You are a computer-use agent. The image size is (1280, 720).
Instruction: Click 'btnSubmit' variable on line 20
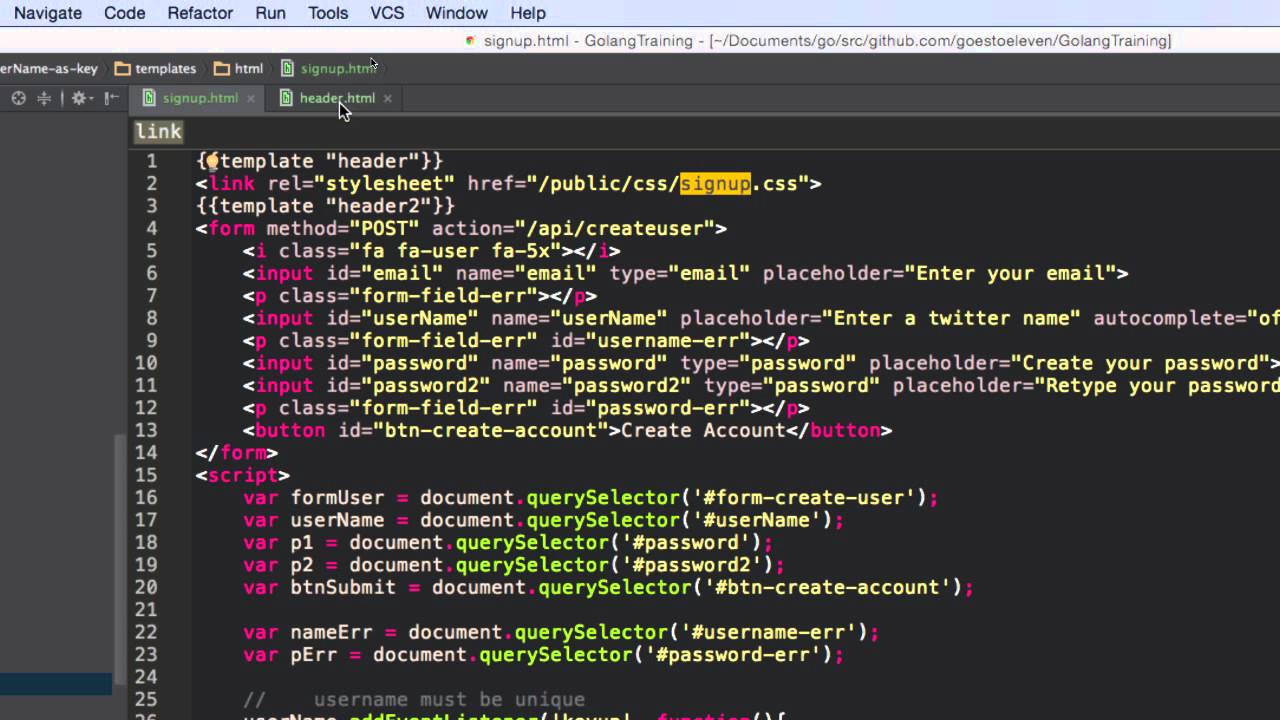344,588
